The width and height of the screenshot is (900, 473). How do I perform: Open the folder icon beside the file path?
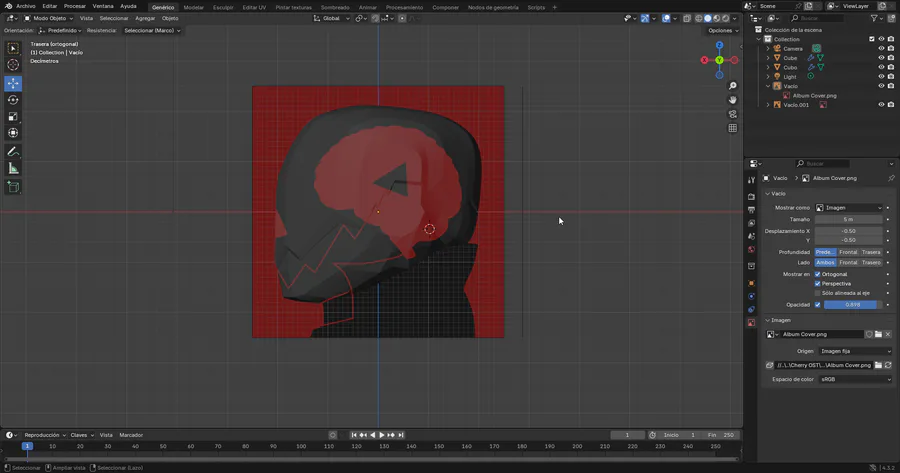(878, 365)
